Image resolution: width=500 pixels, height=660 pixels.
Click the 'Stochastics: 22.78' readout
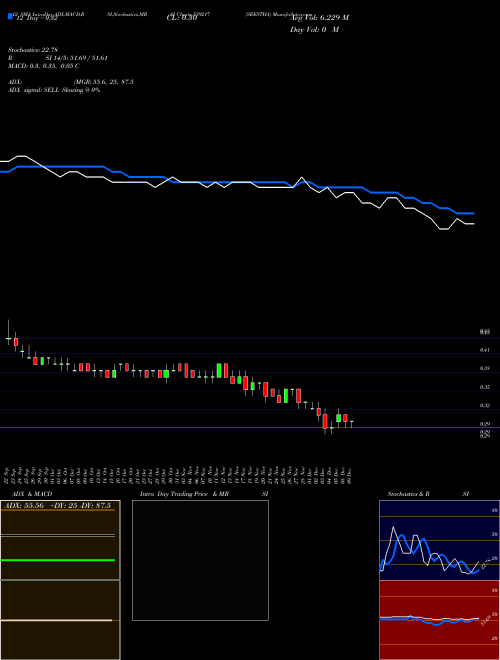click(x=33, y=50)
